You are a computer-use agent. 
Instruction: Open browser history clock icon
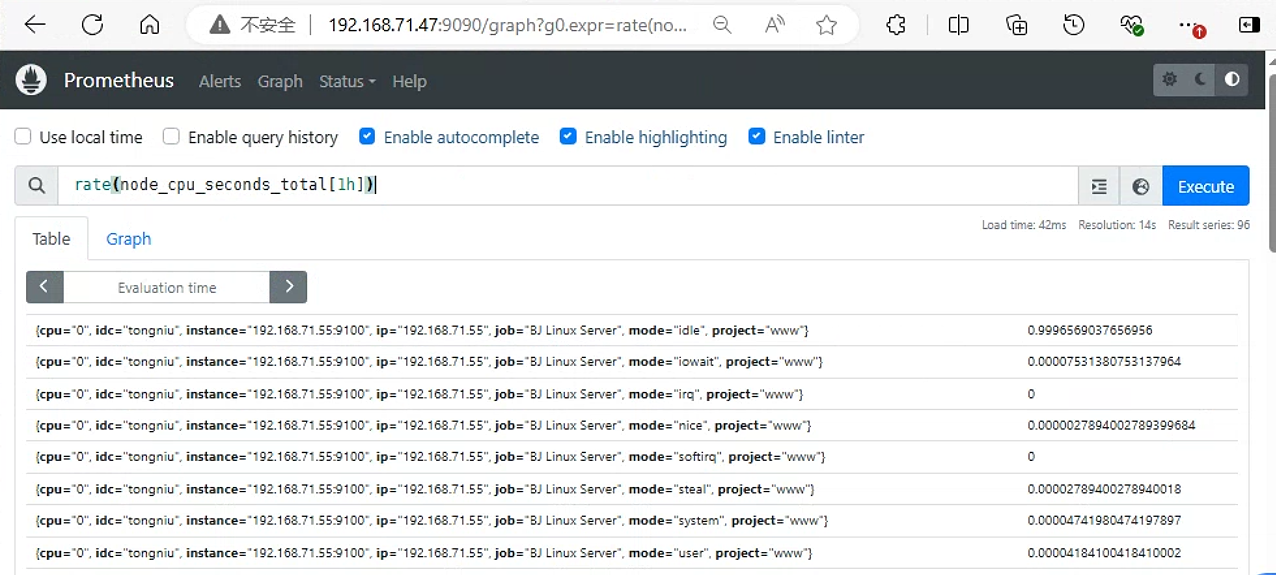1074,25
